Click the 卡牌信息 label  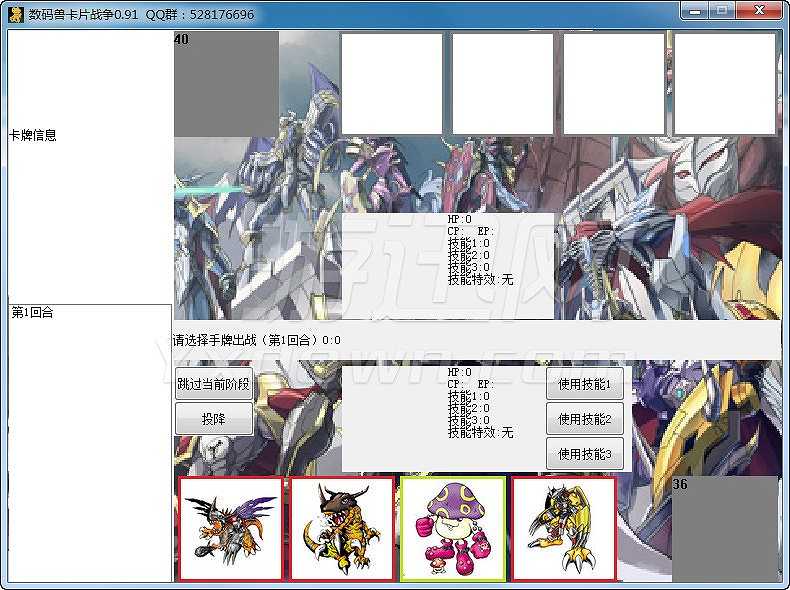tap(33, 135)
